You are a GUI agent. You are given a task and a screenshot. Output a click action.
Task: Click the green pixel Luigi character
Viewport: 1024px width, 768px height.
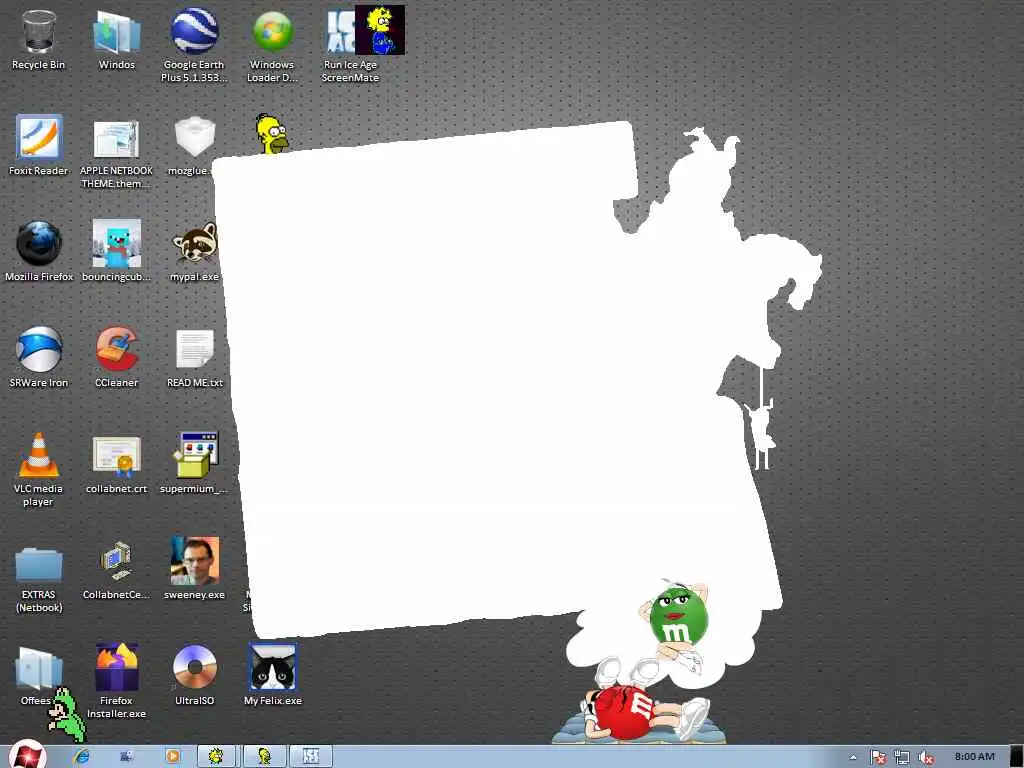pyautogui.click(x=67, y=714)
